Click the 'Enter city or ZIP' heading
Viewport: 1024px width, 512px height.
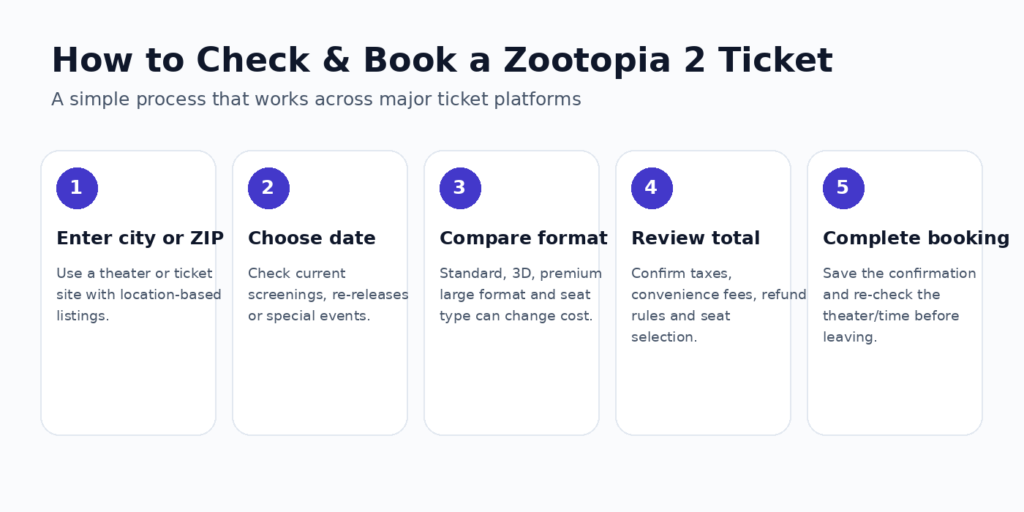[x=140, y=238]
